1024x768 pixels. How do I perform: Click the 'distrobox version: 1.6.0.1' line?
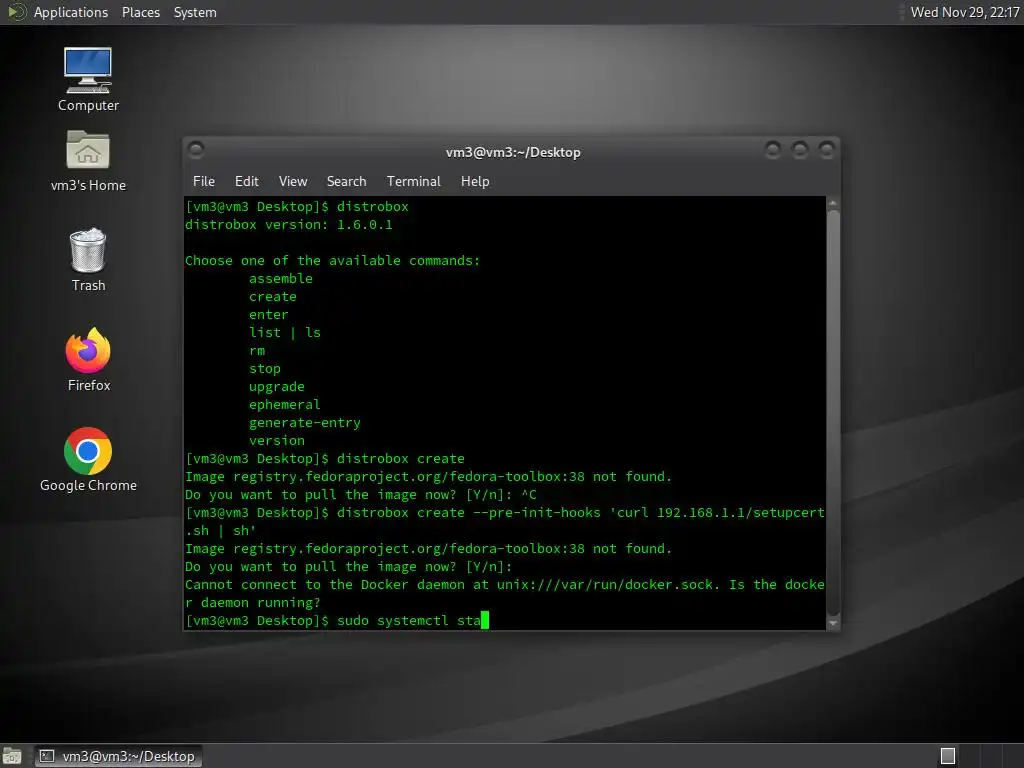(289, 225)
